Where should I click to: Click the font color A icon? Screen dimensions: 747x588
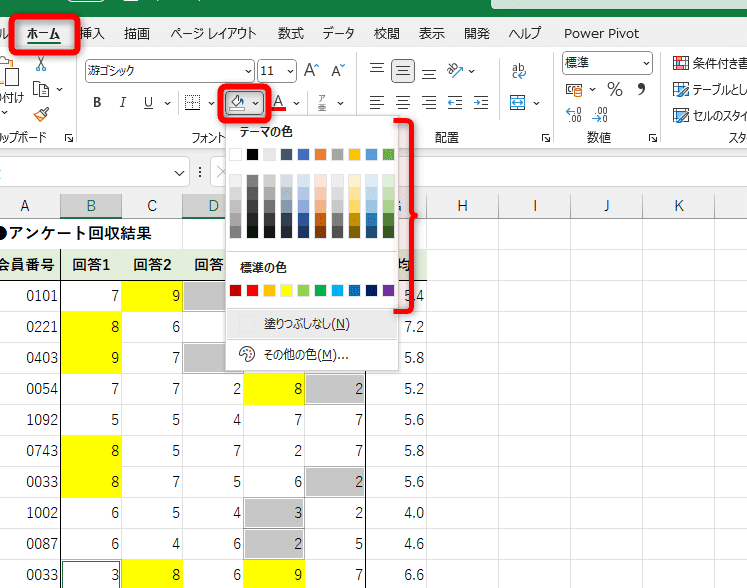(278, 102)
